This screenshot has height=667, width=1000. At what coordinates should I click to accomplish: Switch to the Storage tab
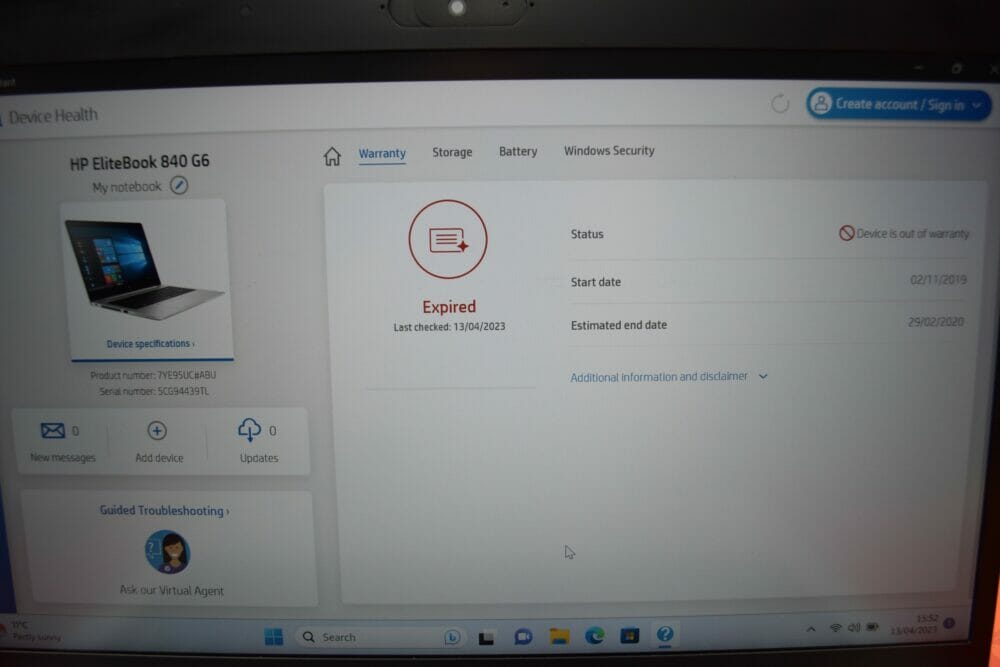[452, 152]
